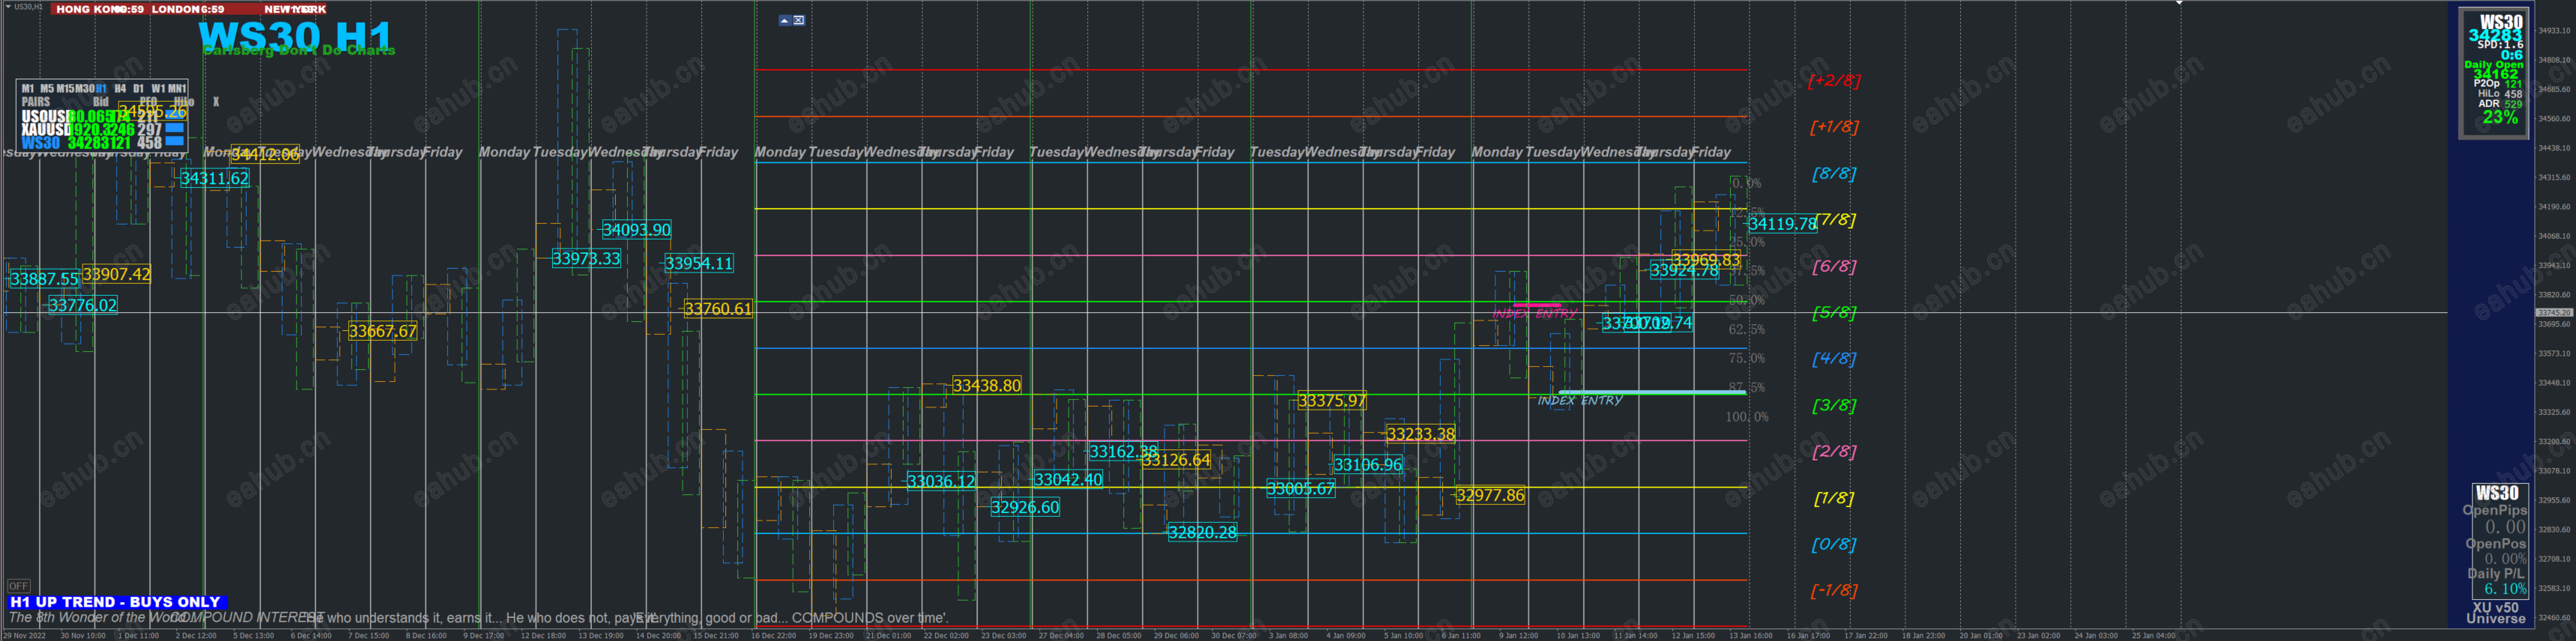Click the [8/8] Murrey level label
This screenshot has width=2576, height=641.
[x=1834, y=174]
